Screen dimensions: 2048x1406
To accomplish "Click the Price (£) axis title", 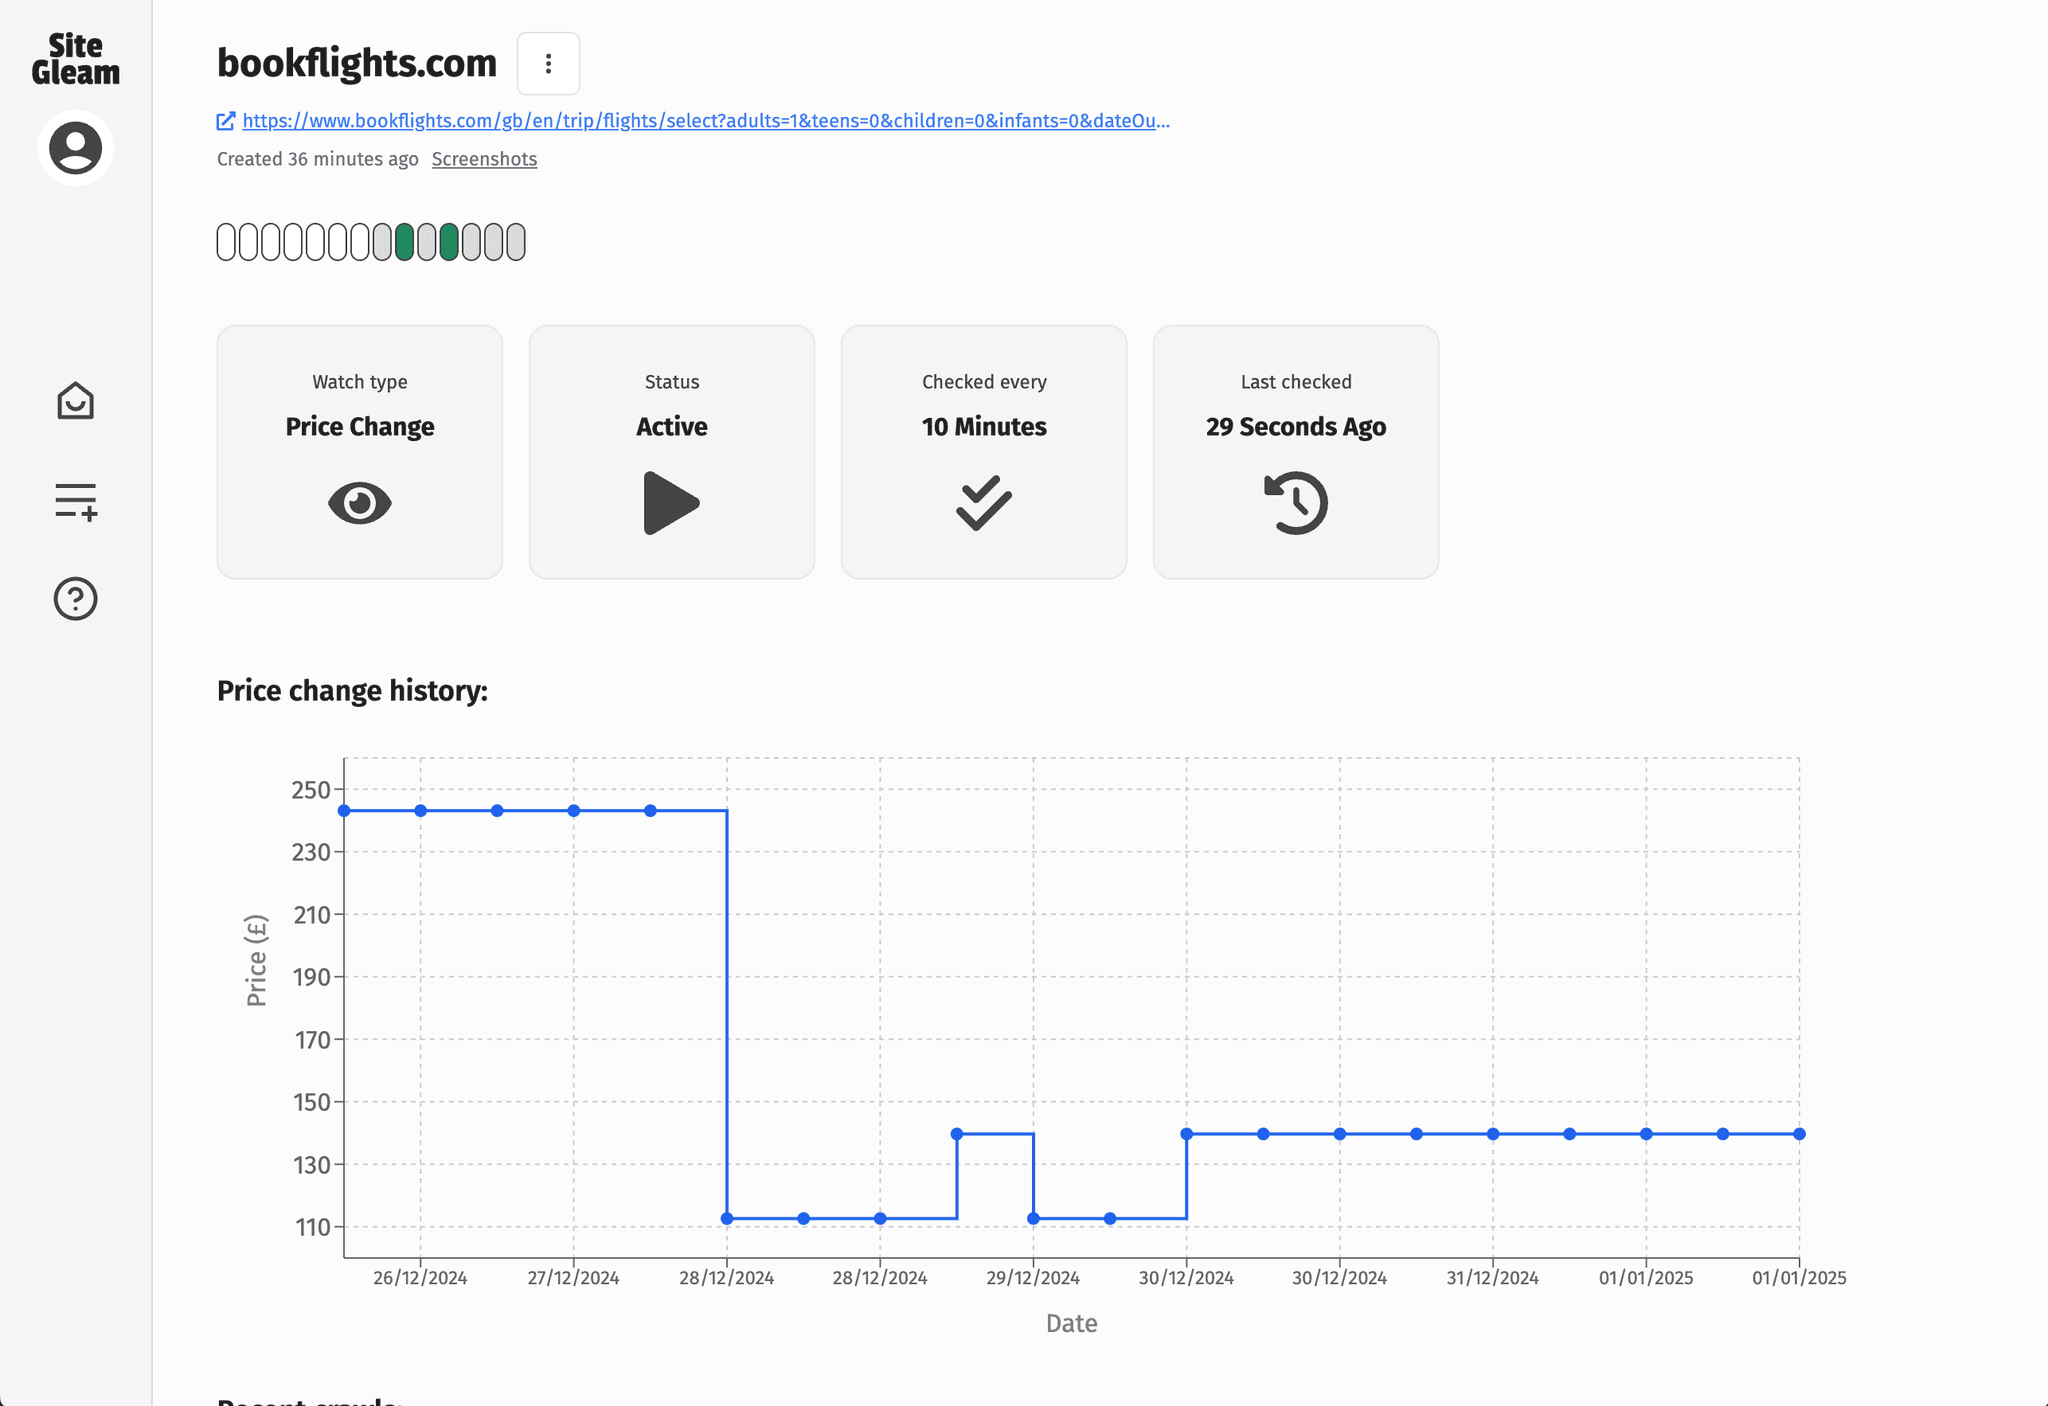I will tap(257, 960).
